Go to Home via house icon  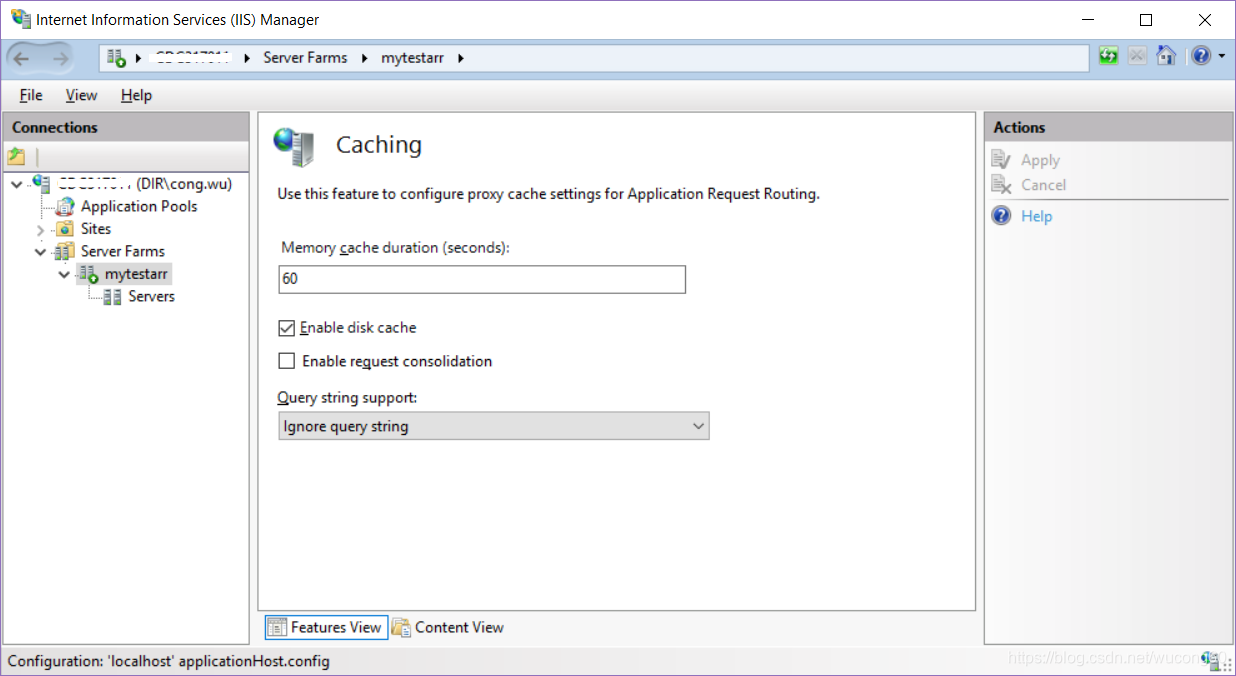(x=1166, y=56)
